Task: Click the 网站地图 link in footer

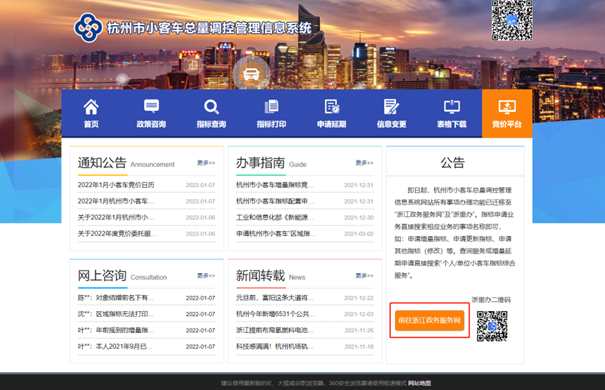Action: click(419, 383)
